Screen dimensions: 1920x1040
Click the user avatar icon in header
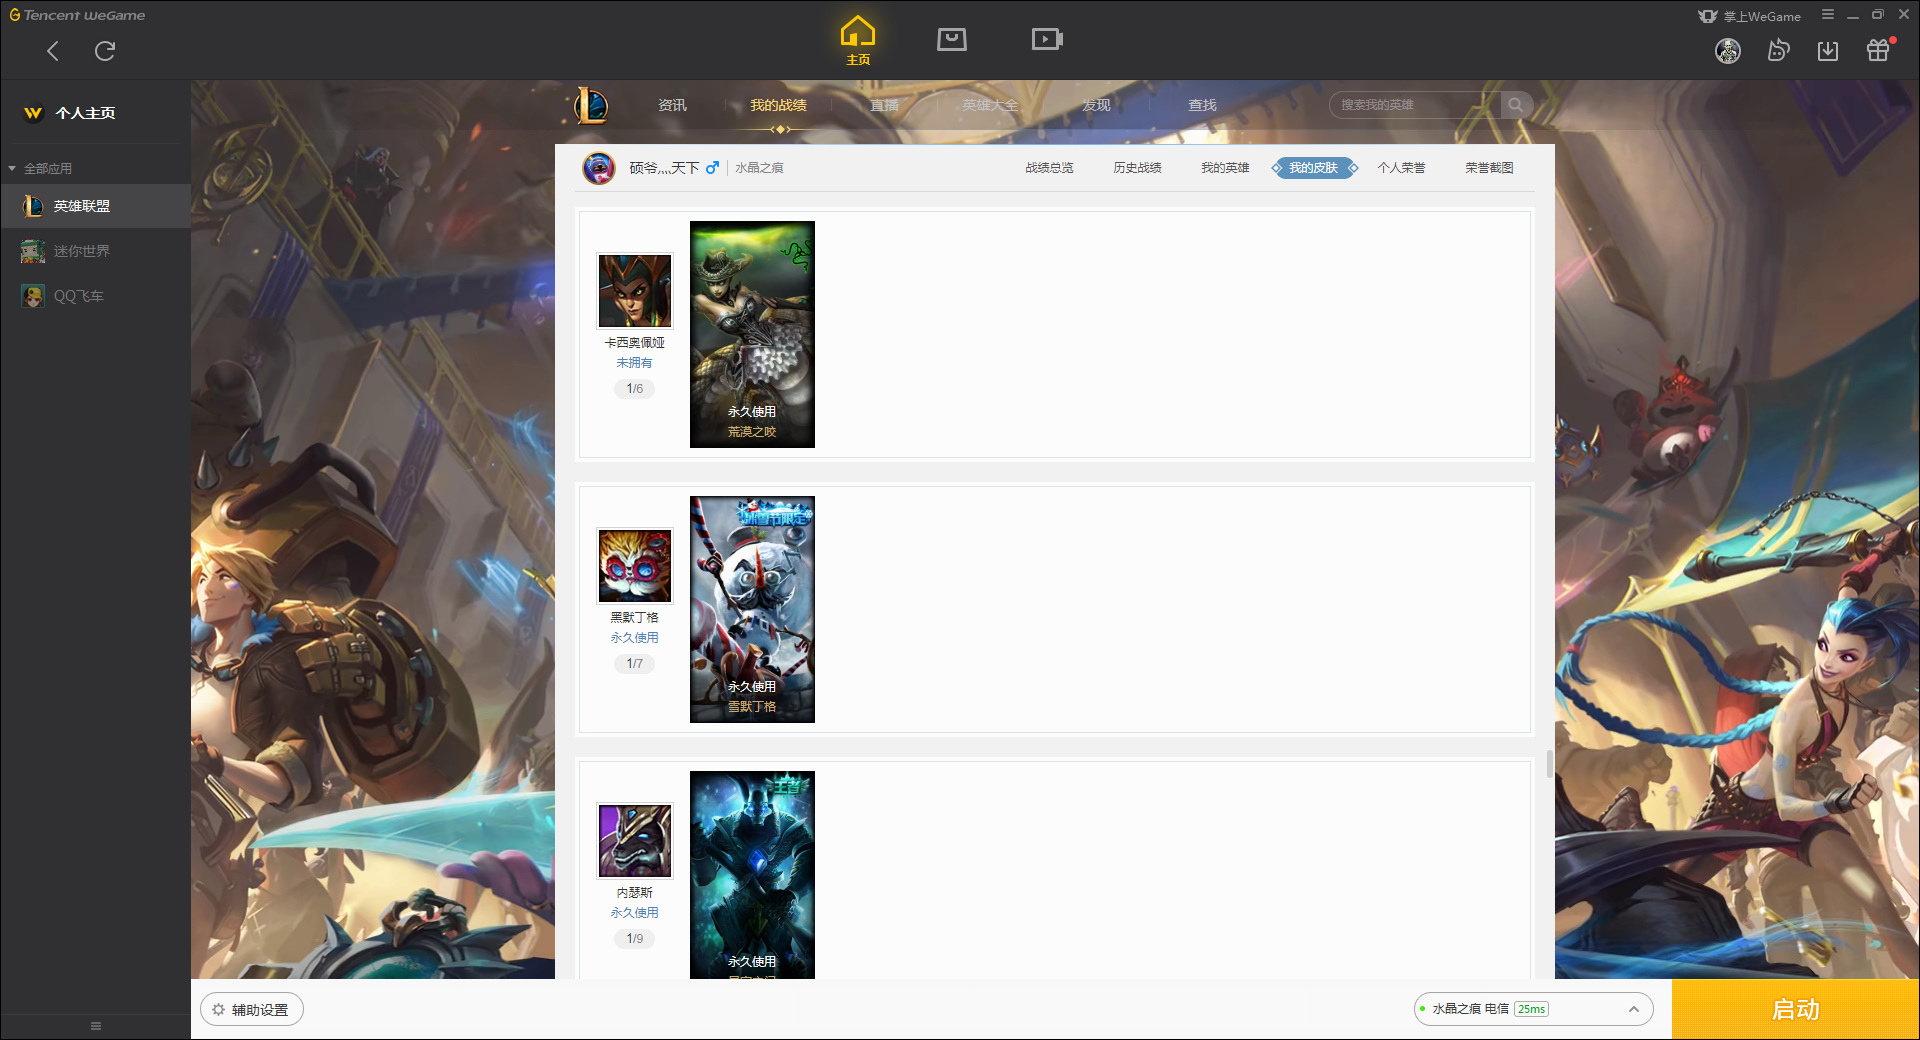click(x=1728, y=51)
